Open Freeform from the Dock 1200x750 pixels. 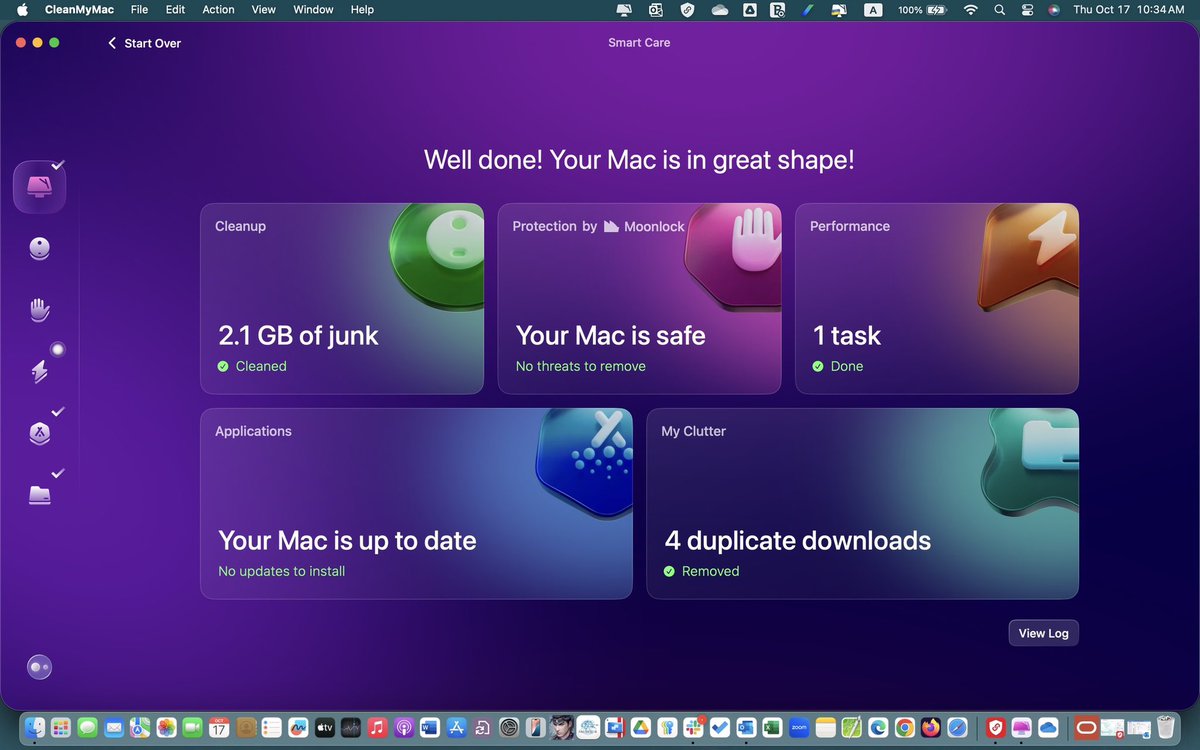298,727
